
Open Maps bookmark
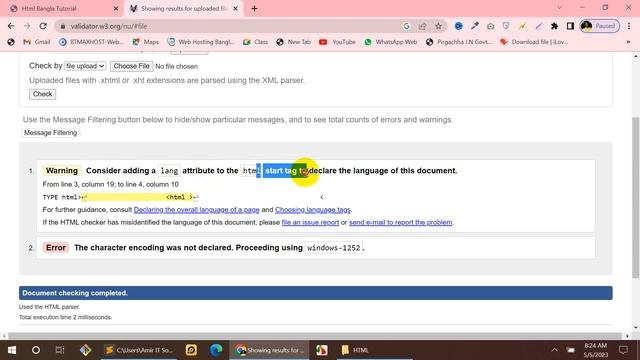click(x=146, y=42)
